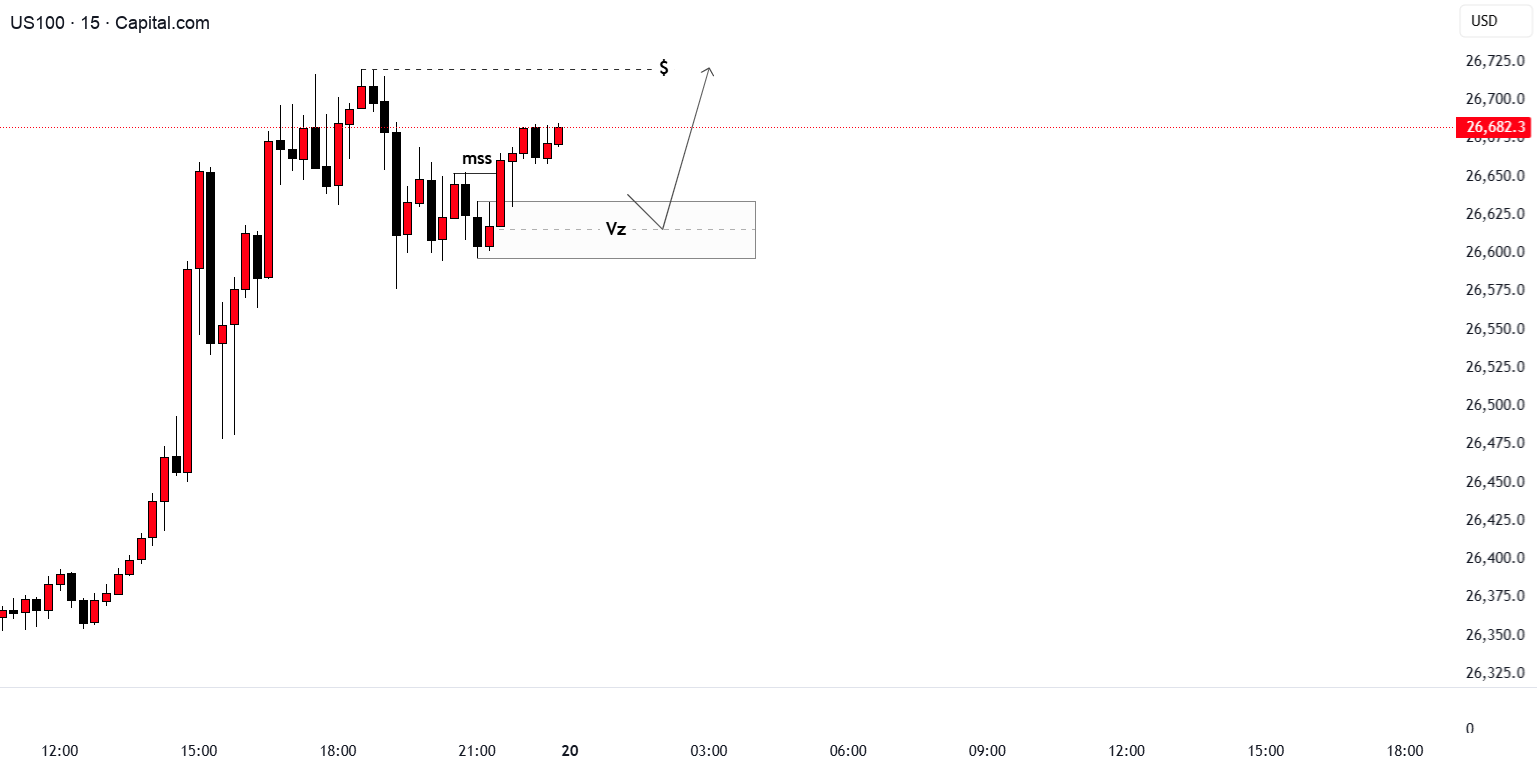
Task: Click the 0 label below the price scale
Action: (x=1469, y=729)
